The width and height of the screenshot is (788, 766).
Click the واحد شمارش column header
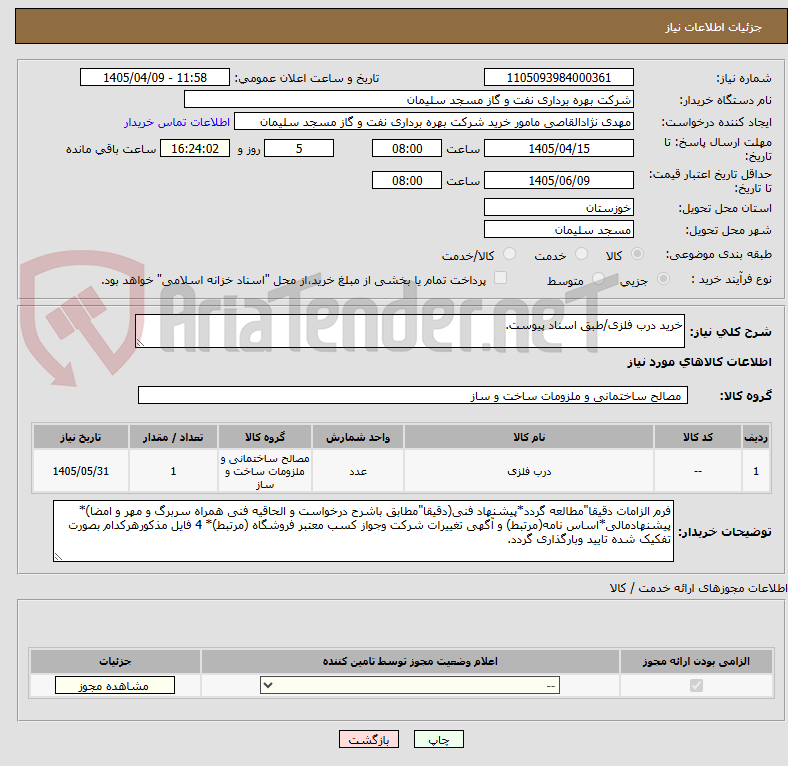pos(358,437)
